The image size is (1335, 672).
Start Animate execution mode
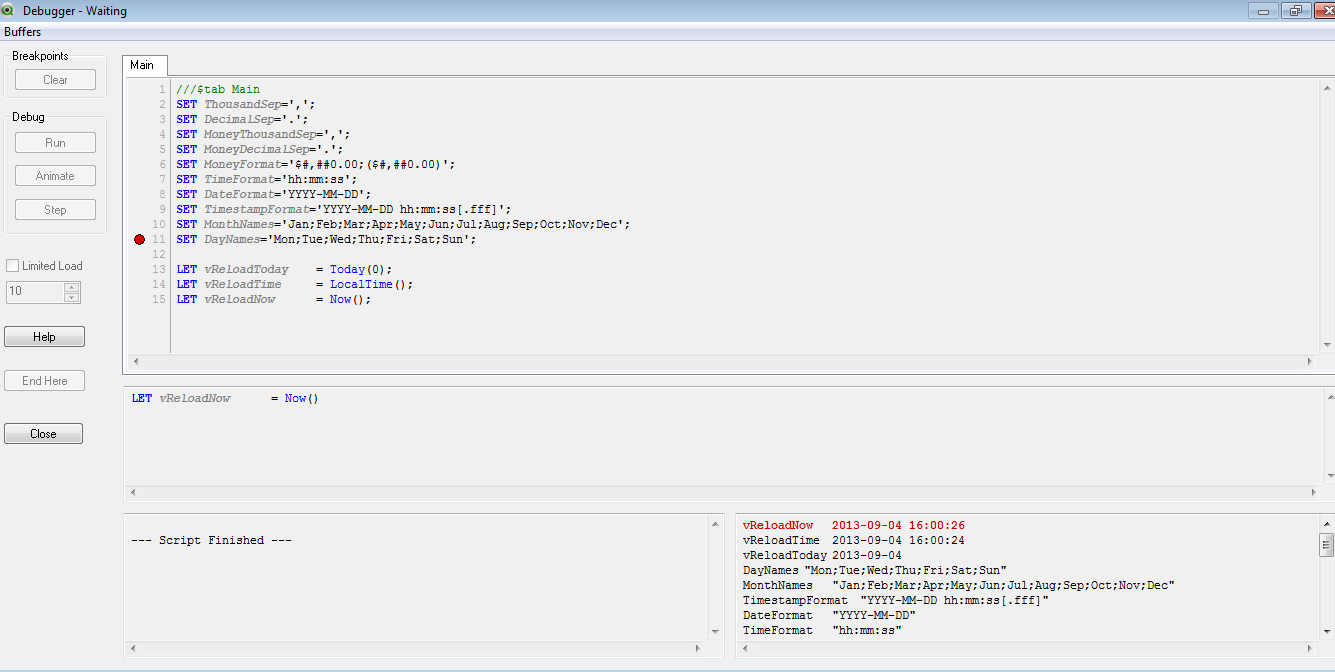55,175
